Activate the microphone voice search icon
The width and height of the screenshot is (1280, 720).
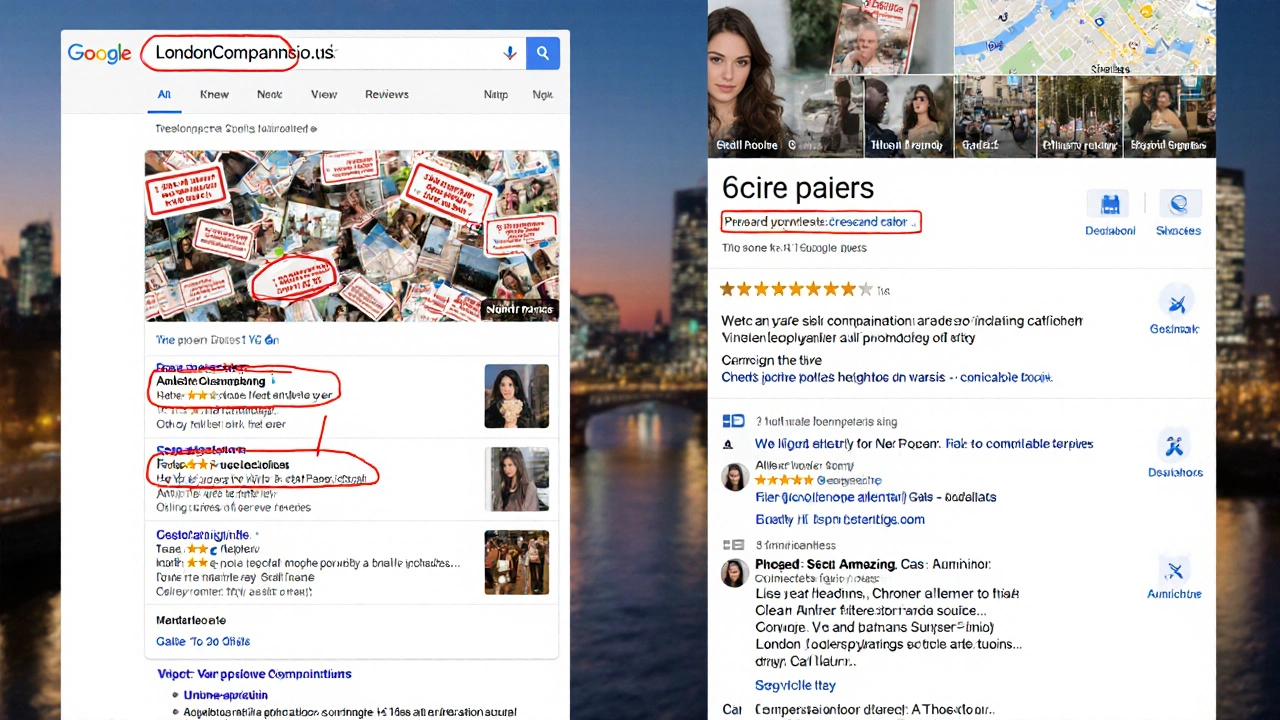[509, 53]
